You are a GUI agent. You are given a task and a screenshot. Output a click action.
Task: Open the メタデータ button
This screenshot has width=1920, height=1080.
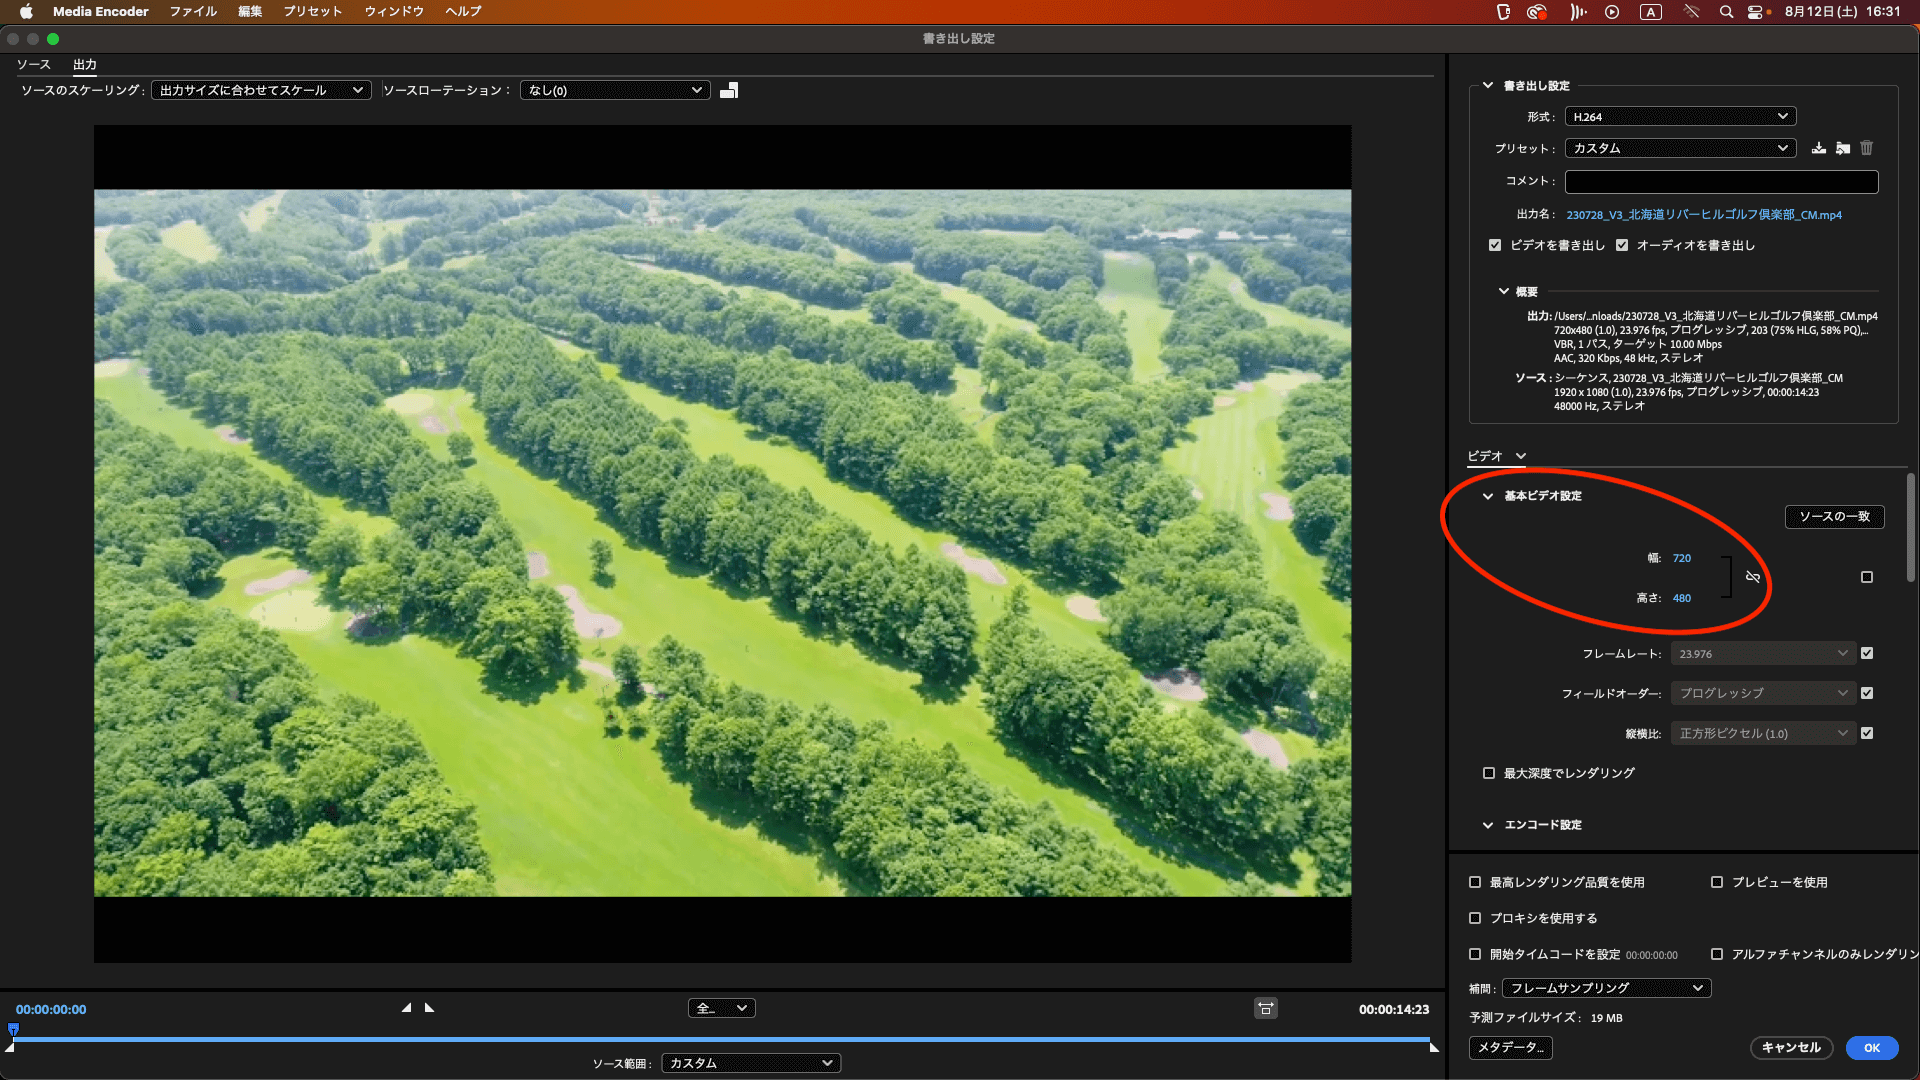[1510, 1048]
